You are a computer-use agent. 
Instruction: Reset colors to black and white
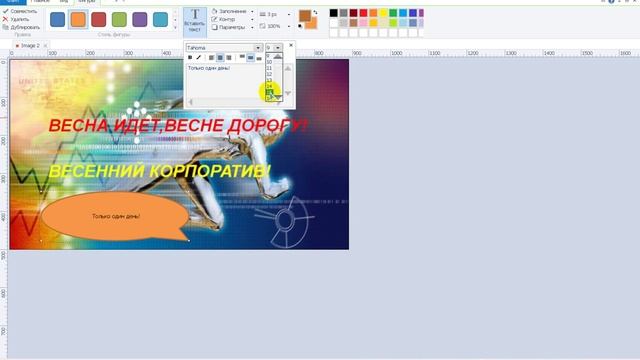coord(300,26)
